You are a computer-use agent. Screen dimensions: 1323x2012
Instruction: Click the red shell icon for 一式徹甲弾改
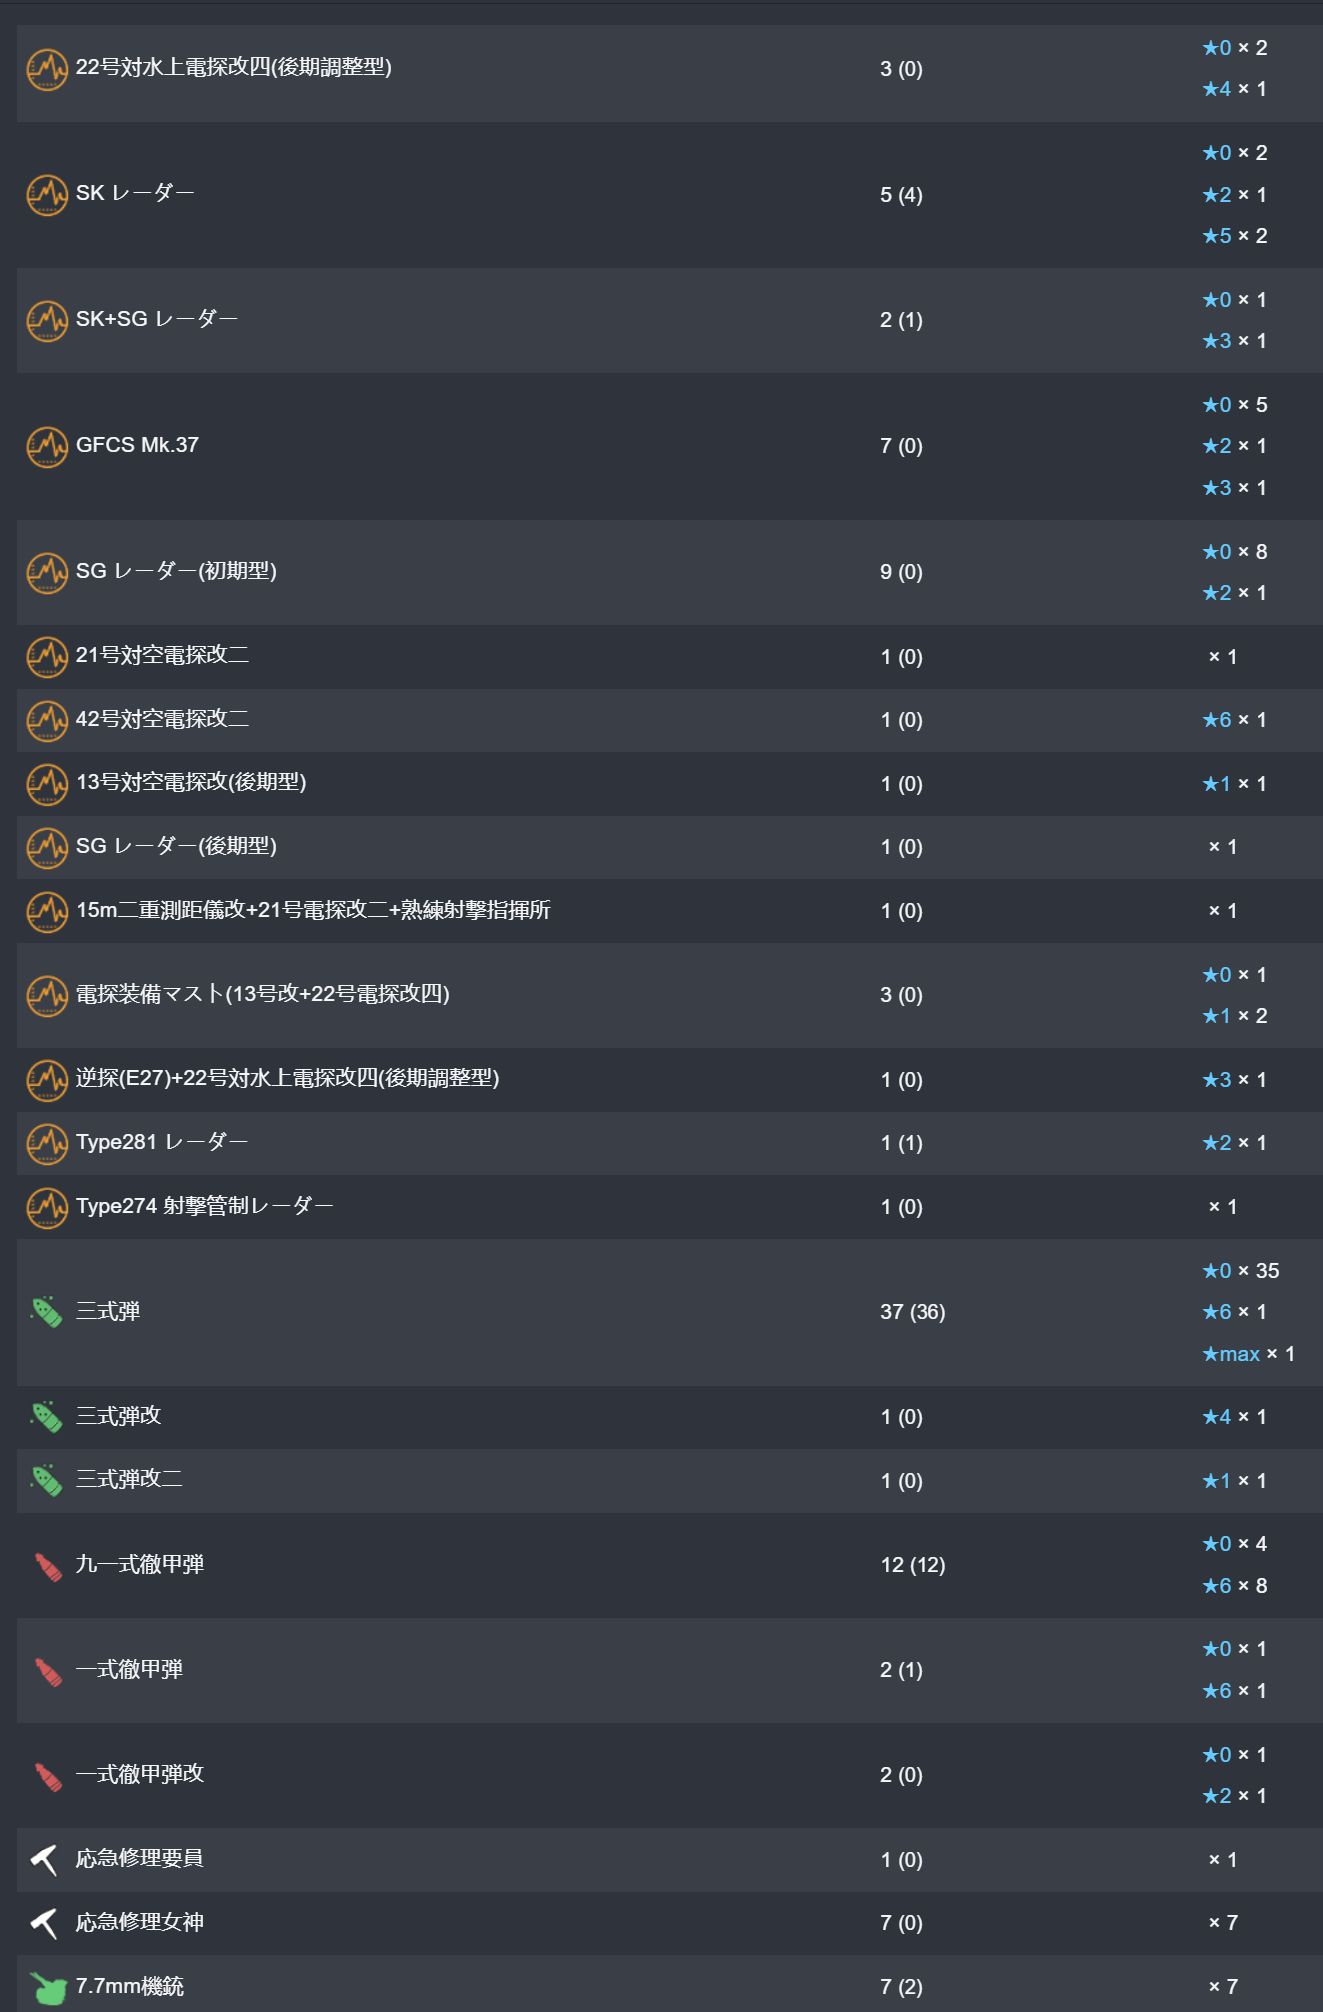(47, 1776)
